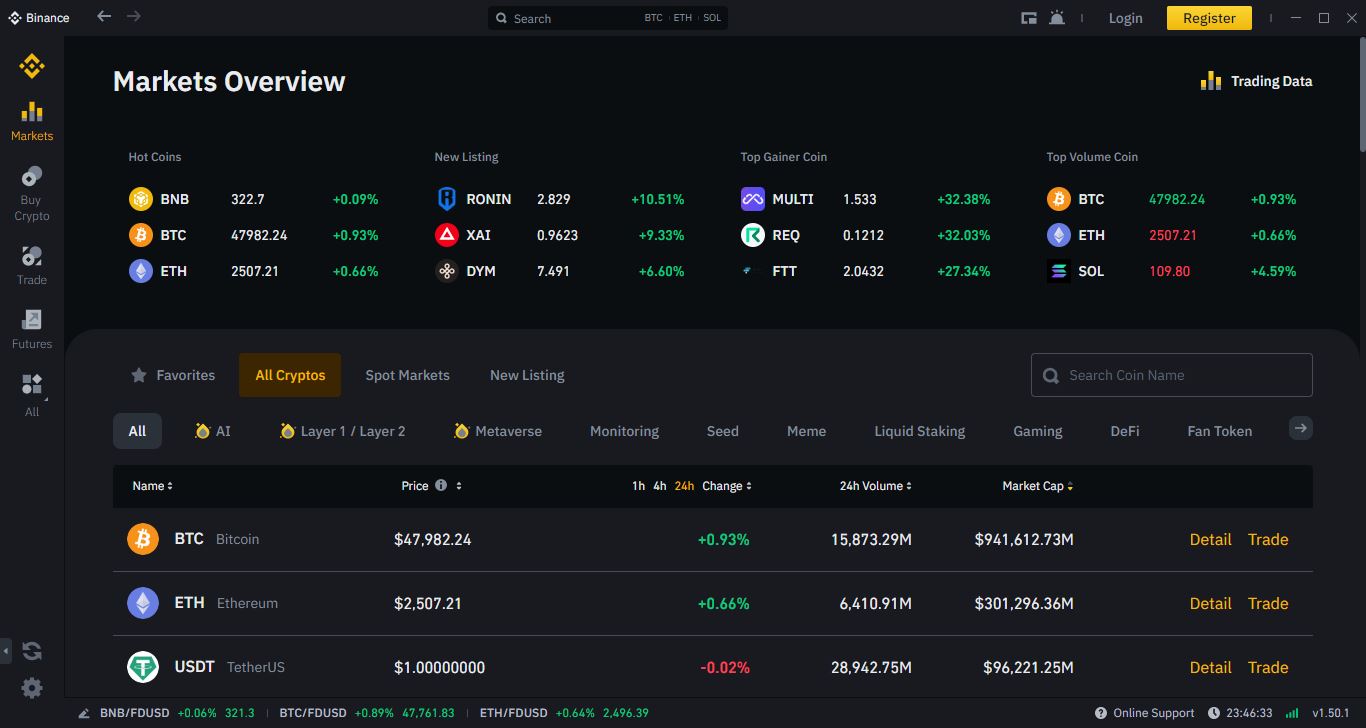Screen dimensions: 1366x728
Task: Click the sidebar refresh sync icon
Action: tap(32, 651)
